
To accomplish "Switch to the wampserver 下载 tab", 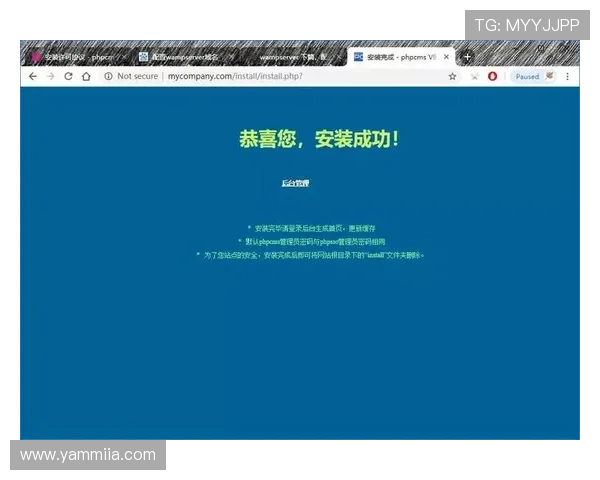I will 288,58.
